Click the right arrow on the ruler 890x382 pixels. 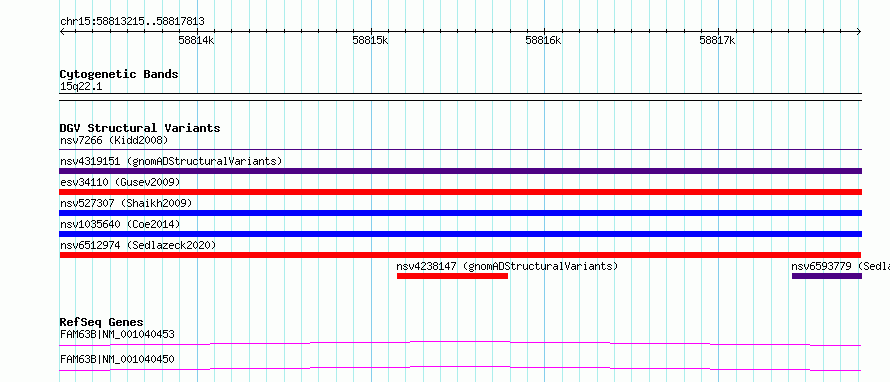859,32
